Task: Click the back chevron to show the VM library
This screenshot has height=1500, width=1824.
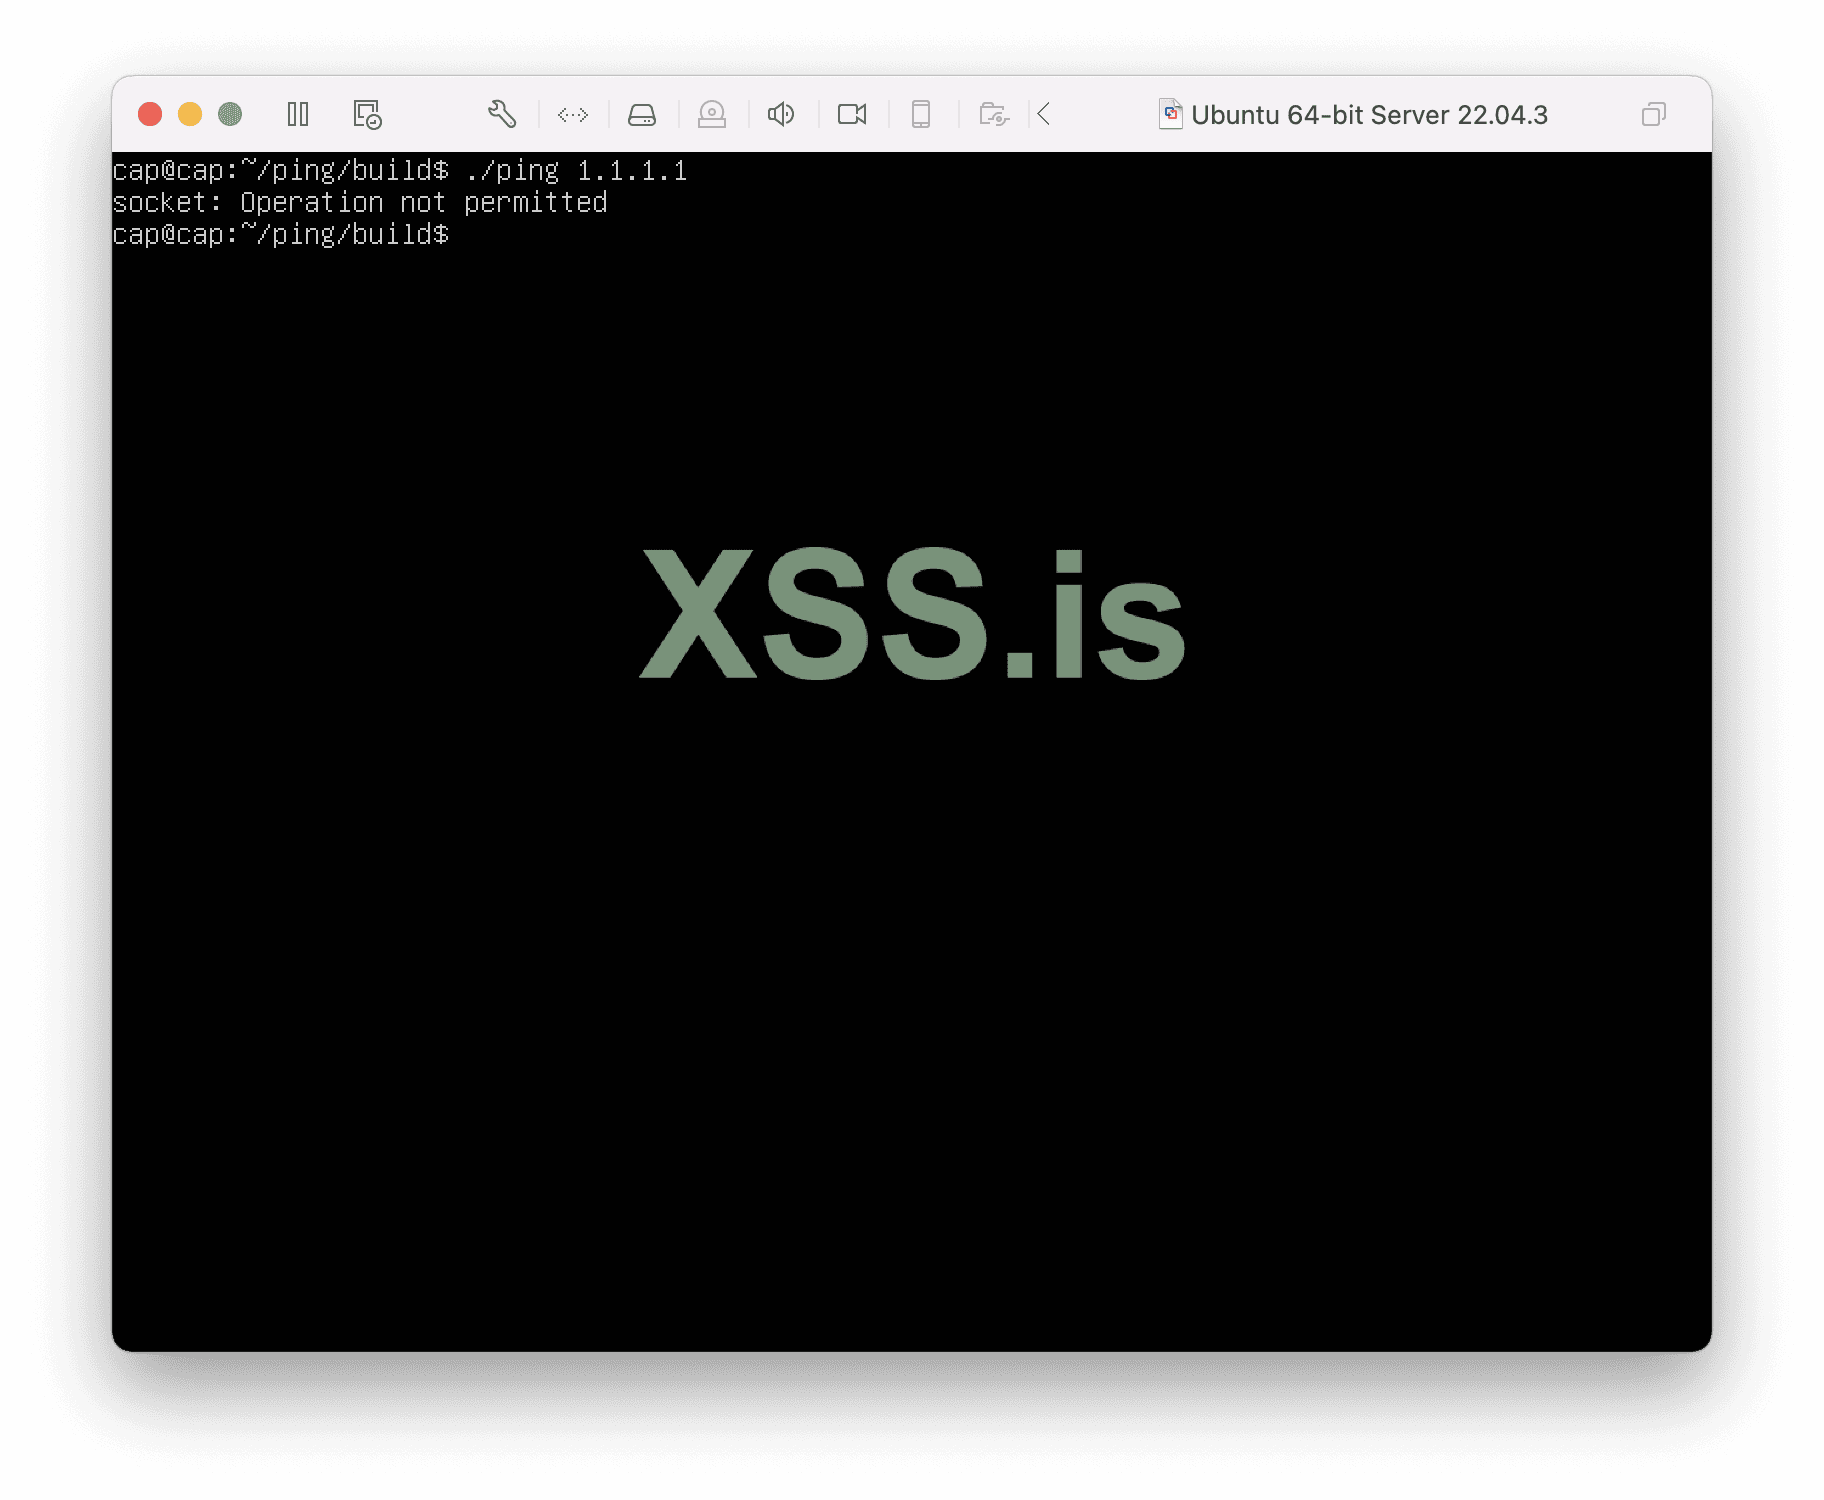Action: (x=1043, y=114)
